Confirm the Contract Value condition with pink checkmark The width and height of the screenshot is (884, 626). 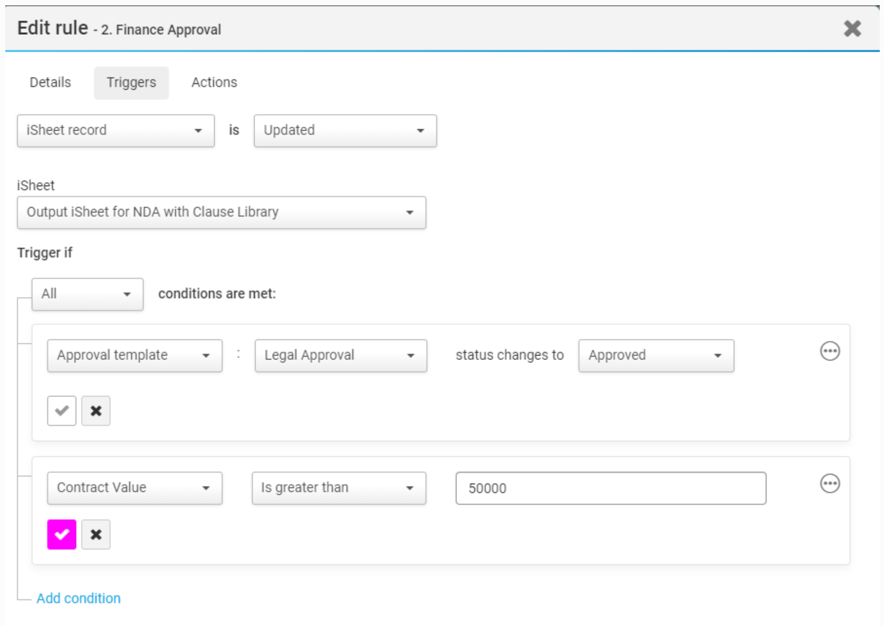coord(62,535)
